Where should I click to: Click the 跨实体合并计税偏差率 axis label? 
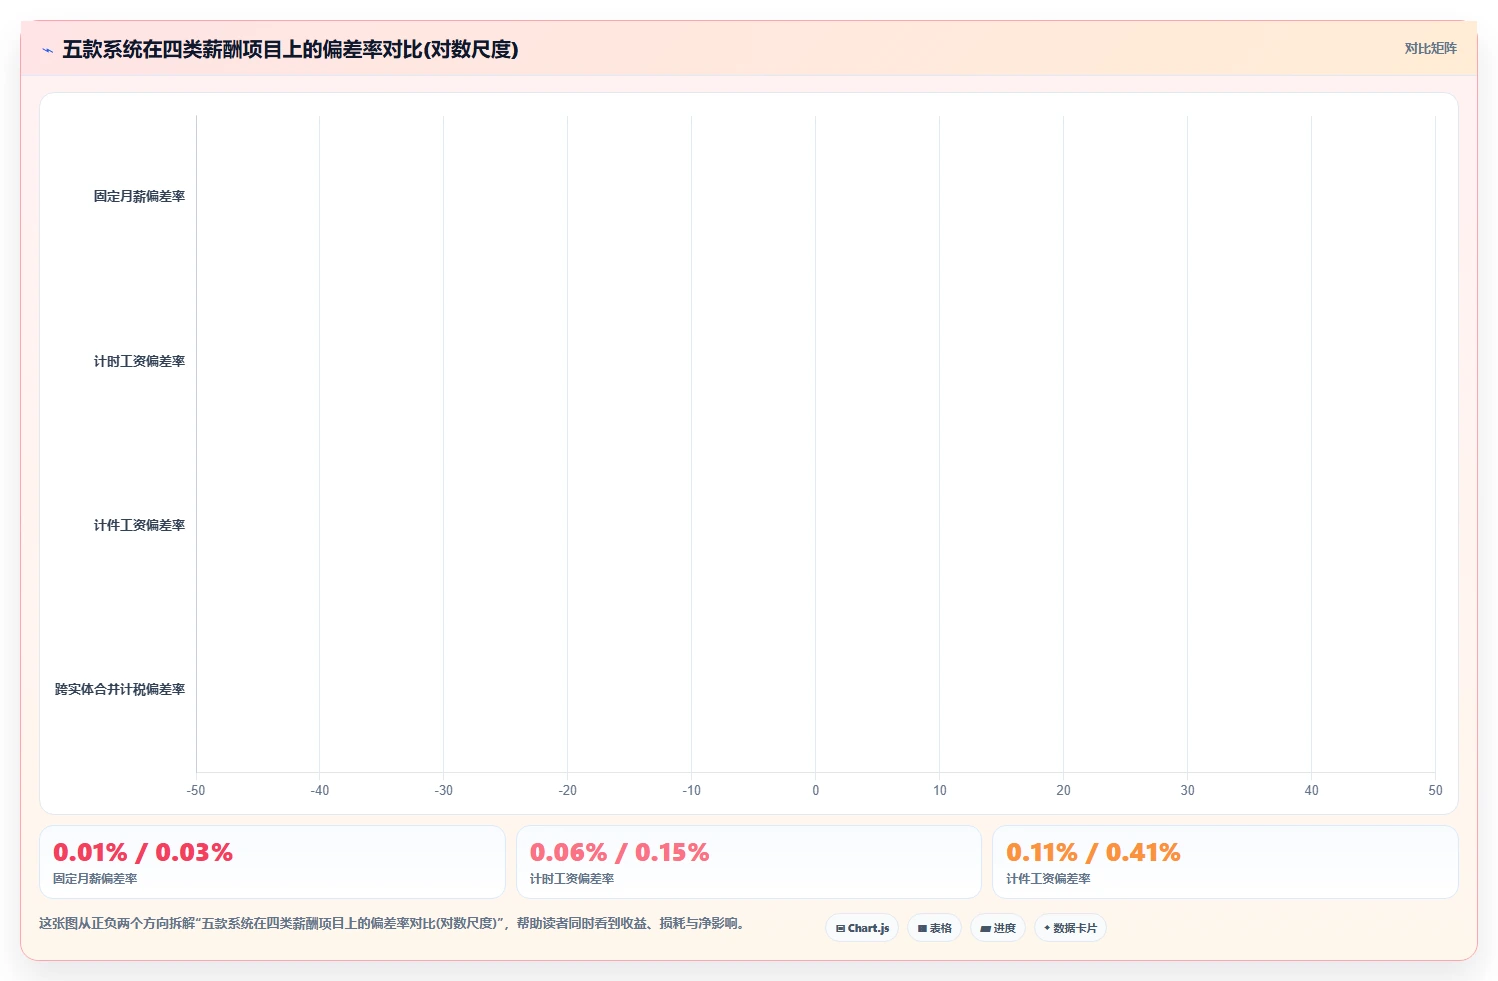(x=120, y=689)
